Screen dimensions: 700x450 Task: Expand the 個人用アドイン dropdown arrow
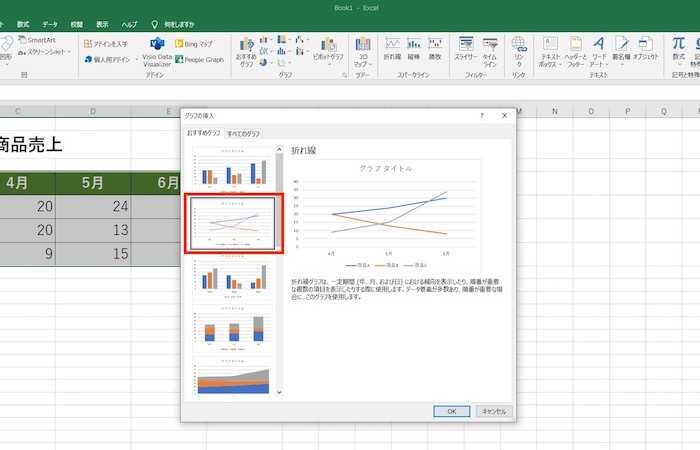(x=137, y=59)
